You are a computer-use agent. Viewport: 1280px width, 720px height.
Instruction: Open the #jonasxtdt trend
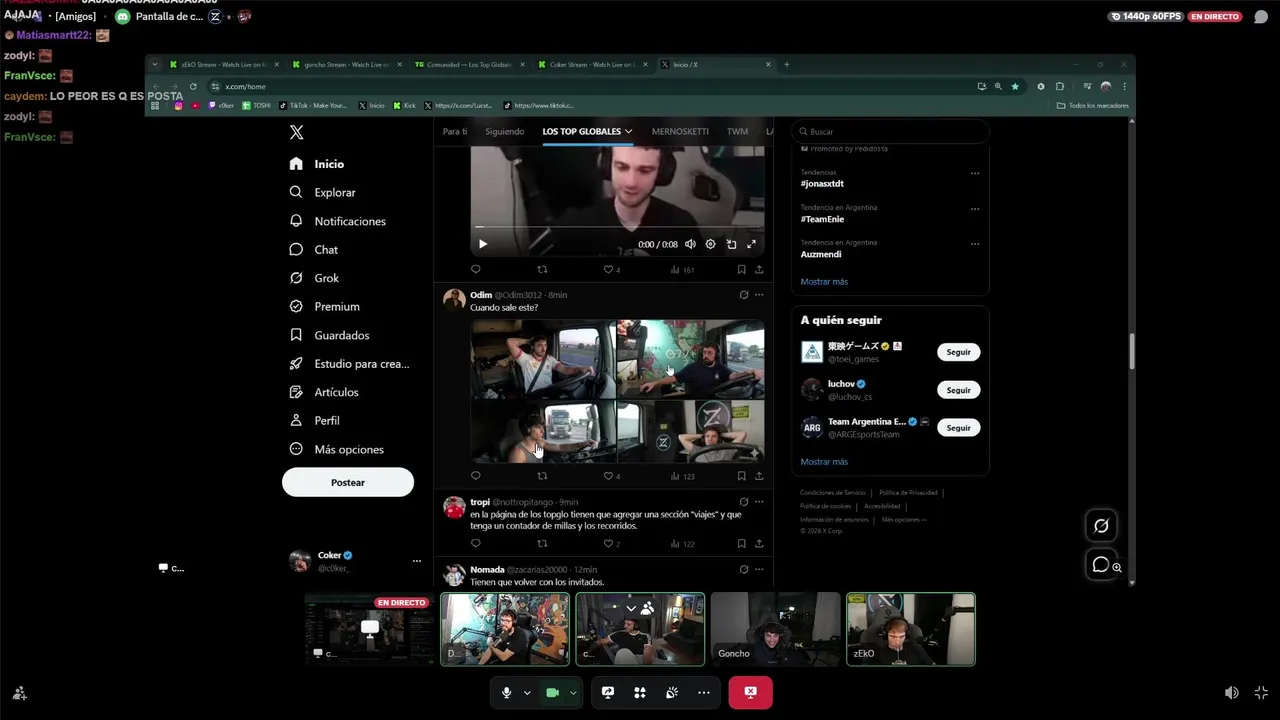click(x=822, y=184)
